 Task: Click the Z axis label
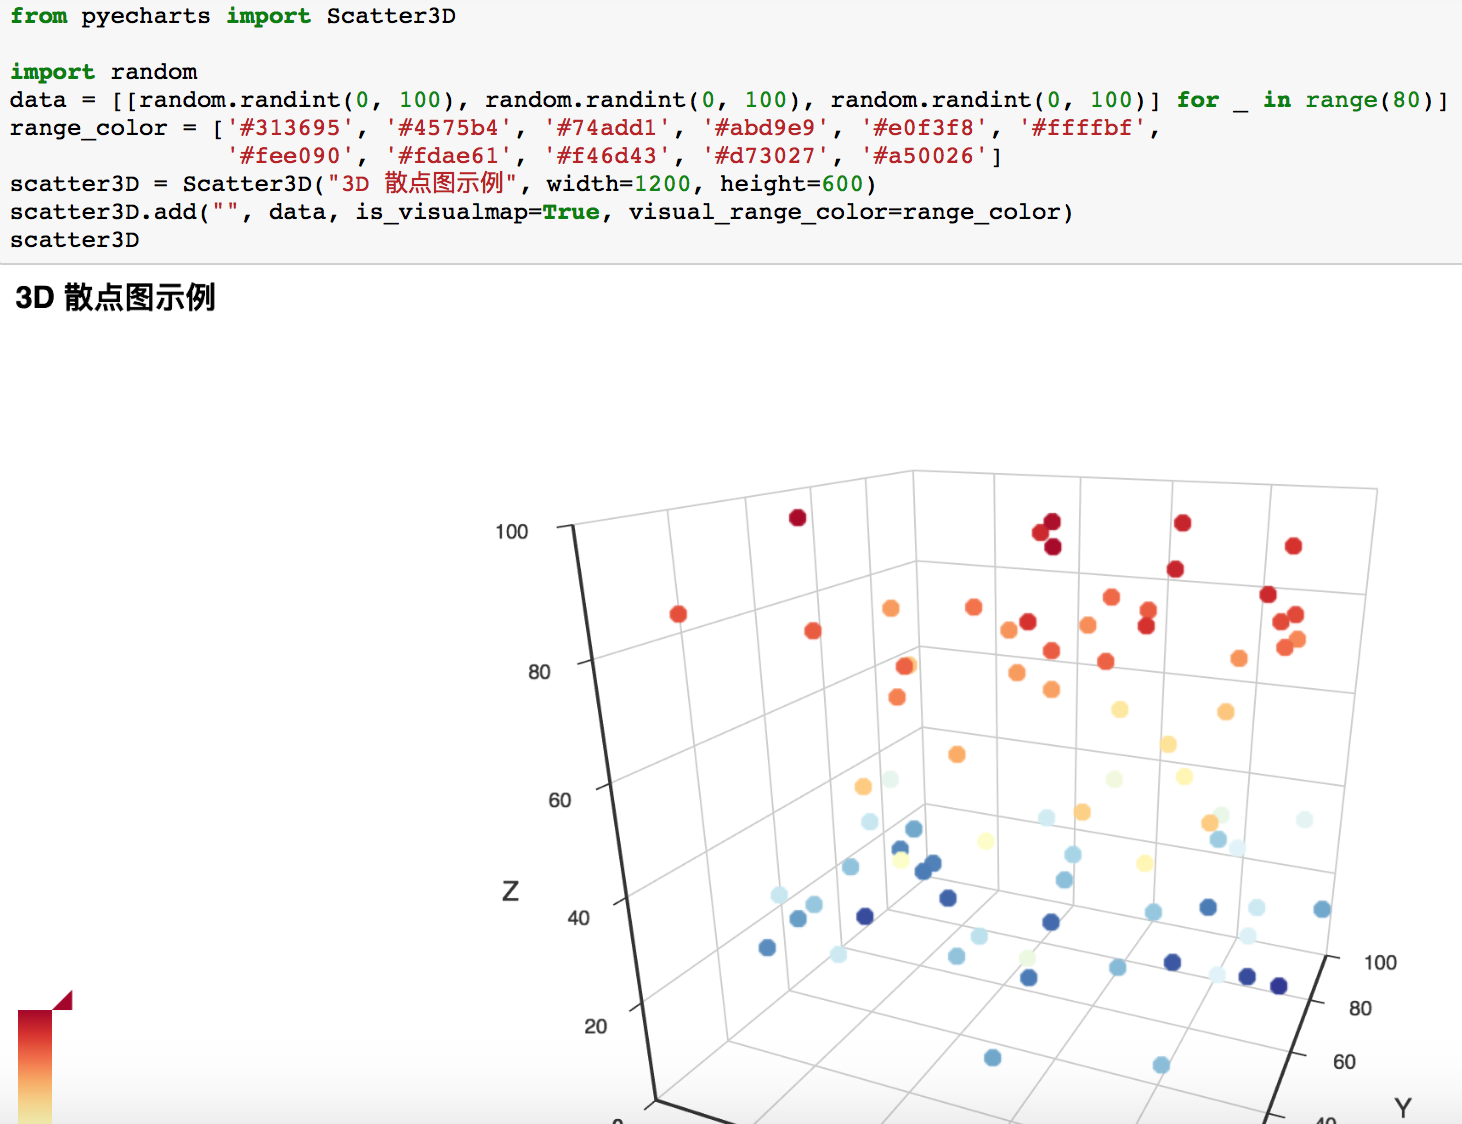[x=510, y=888]
